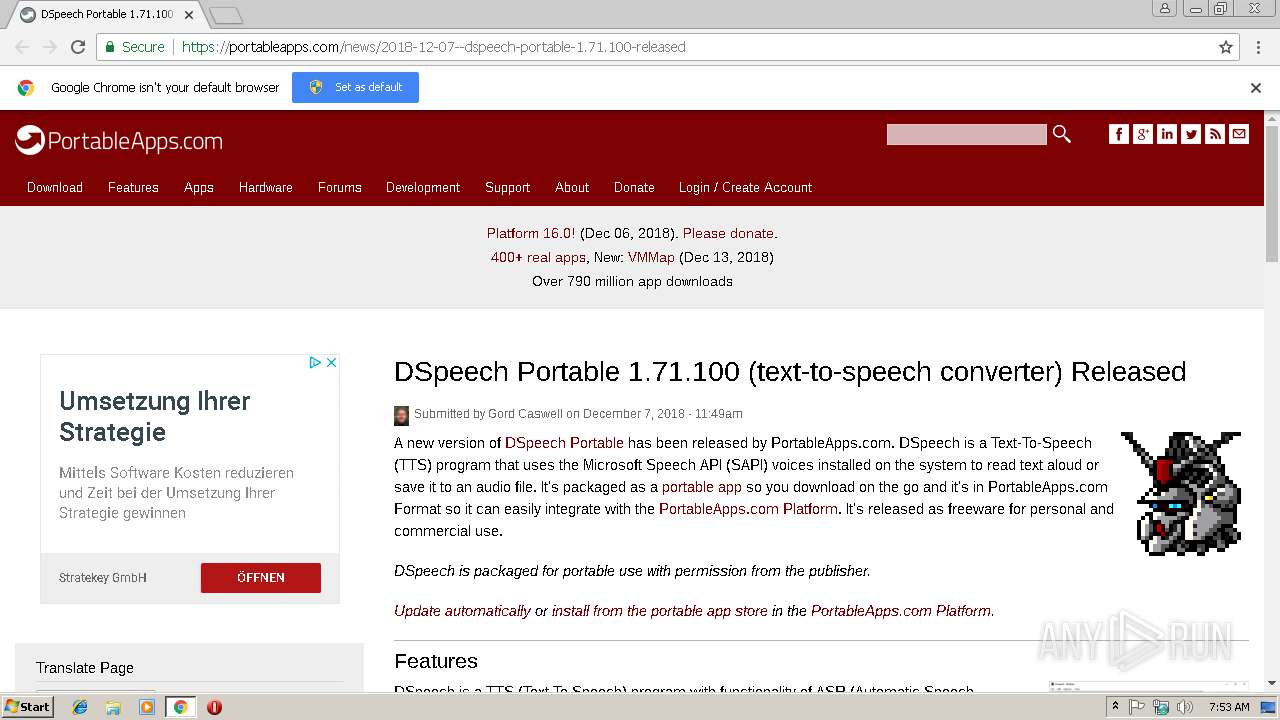The width and height of the screenshot is (1280, 720).
Task: Open the 400+ real apps link
Action: (538, 257)
